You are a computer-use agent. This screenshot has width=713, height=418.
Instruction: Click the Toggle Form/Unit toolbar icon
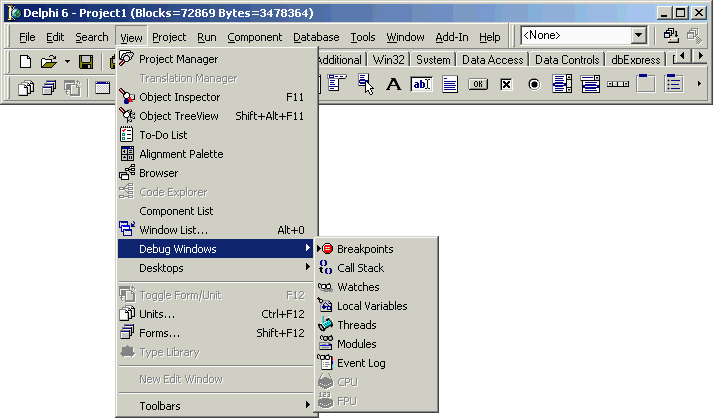[72, 87]
